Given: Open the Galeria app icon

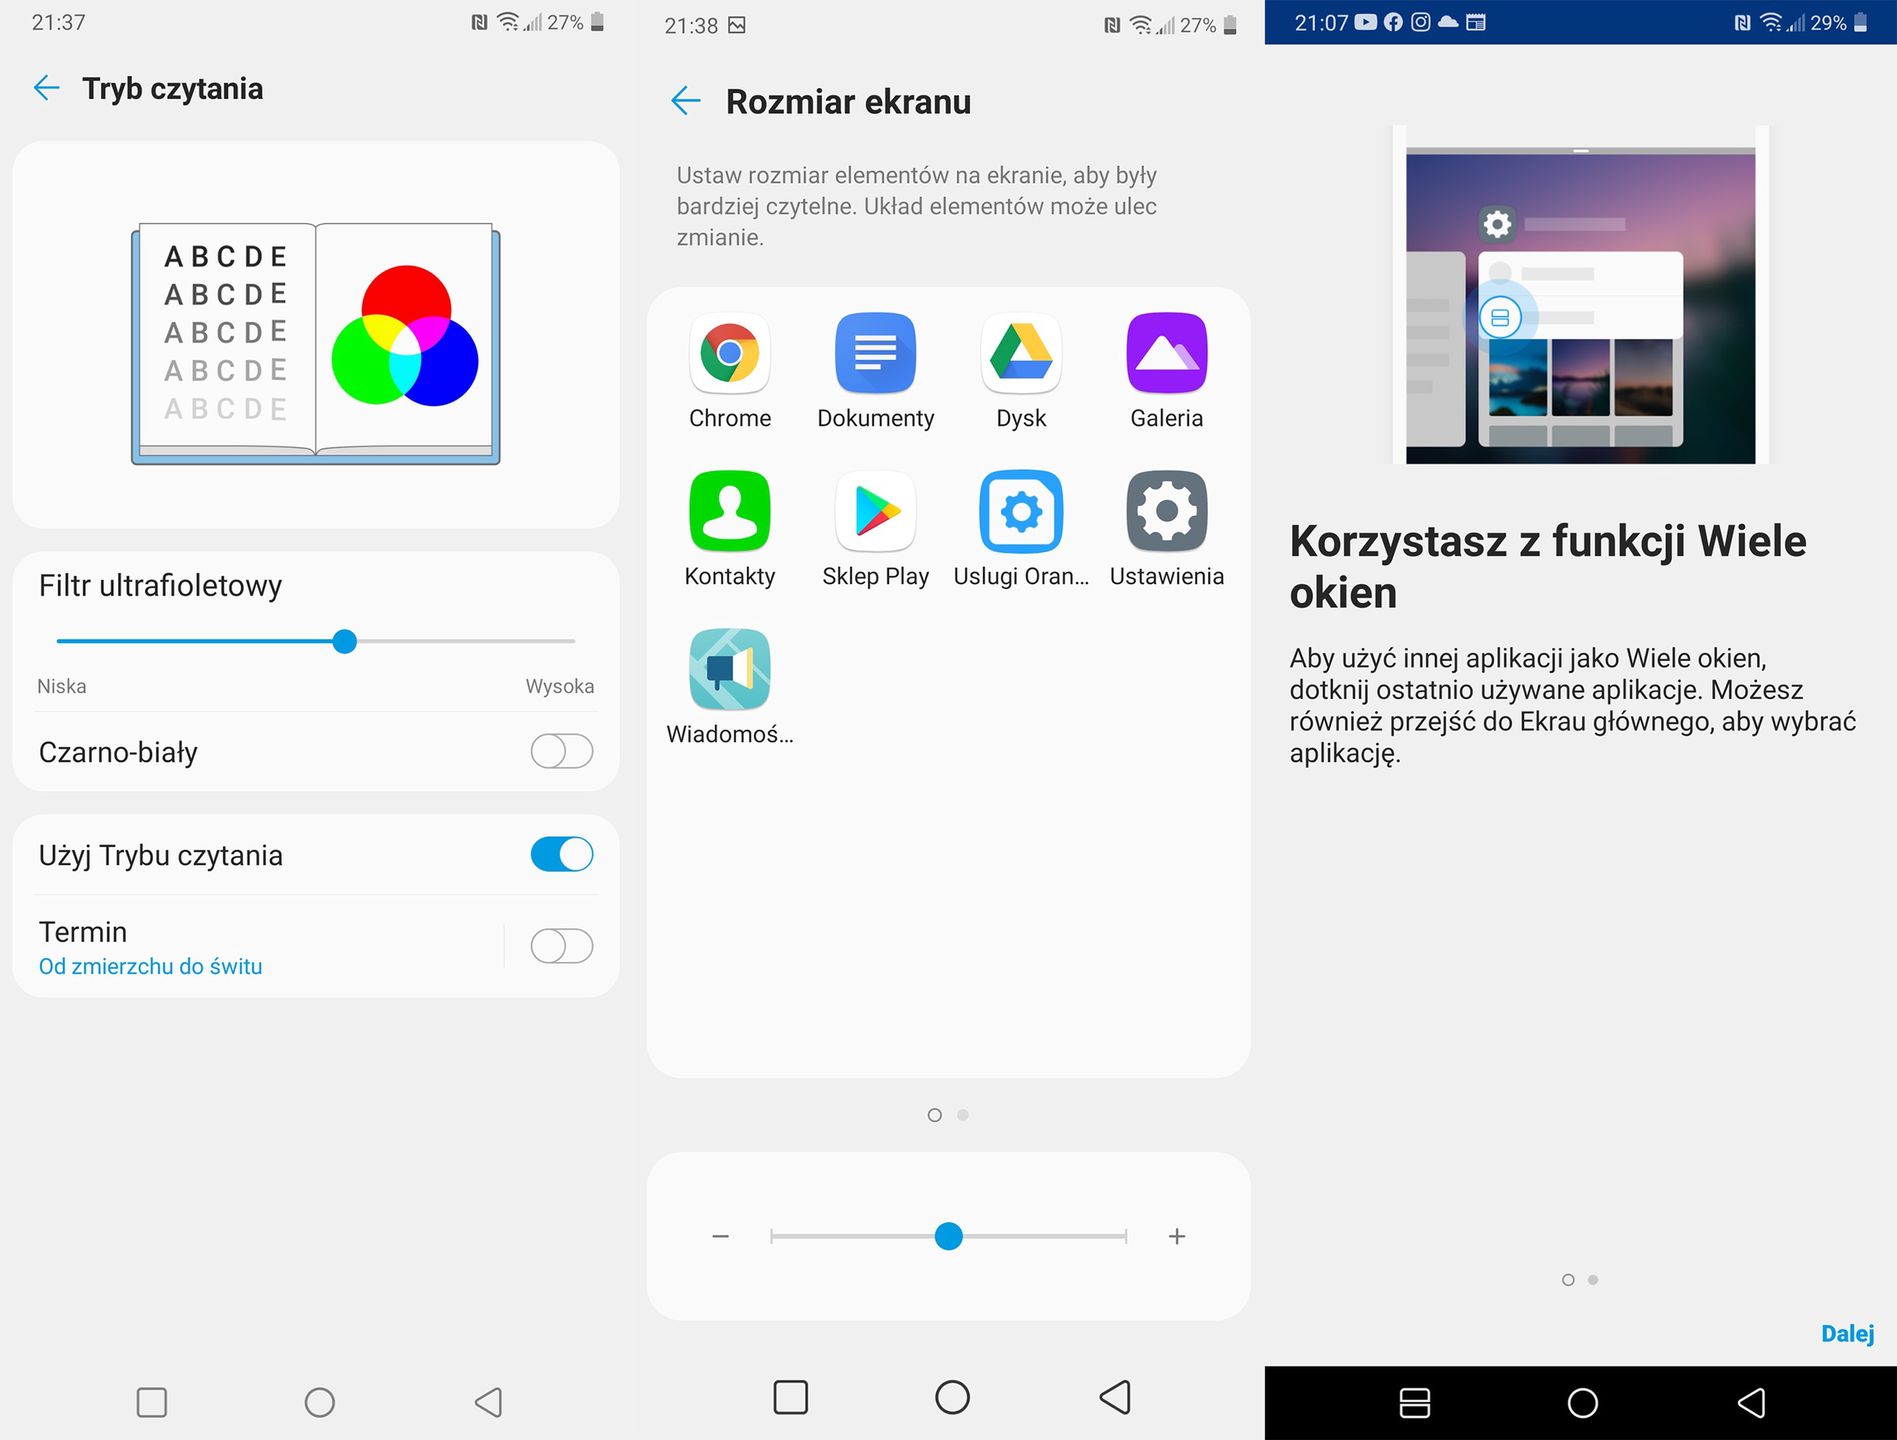Looking at the screenshot, I should click(x=1167, y=353).
